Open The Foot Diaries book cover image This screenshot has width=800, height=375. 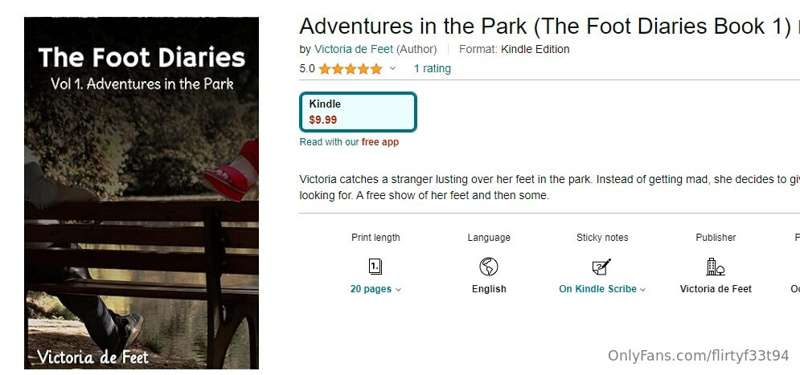(141, 193)
